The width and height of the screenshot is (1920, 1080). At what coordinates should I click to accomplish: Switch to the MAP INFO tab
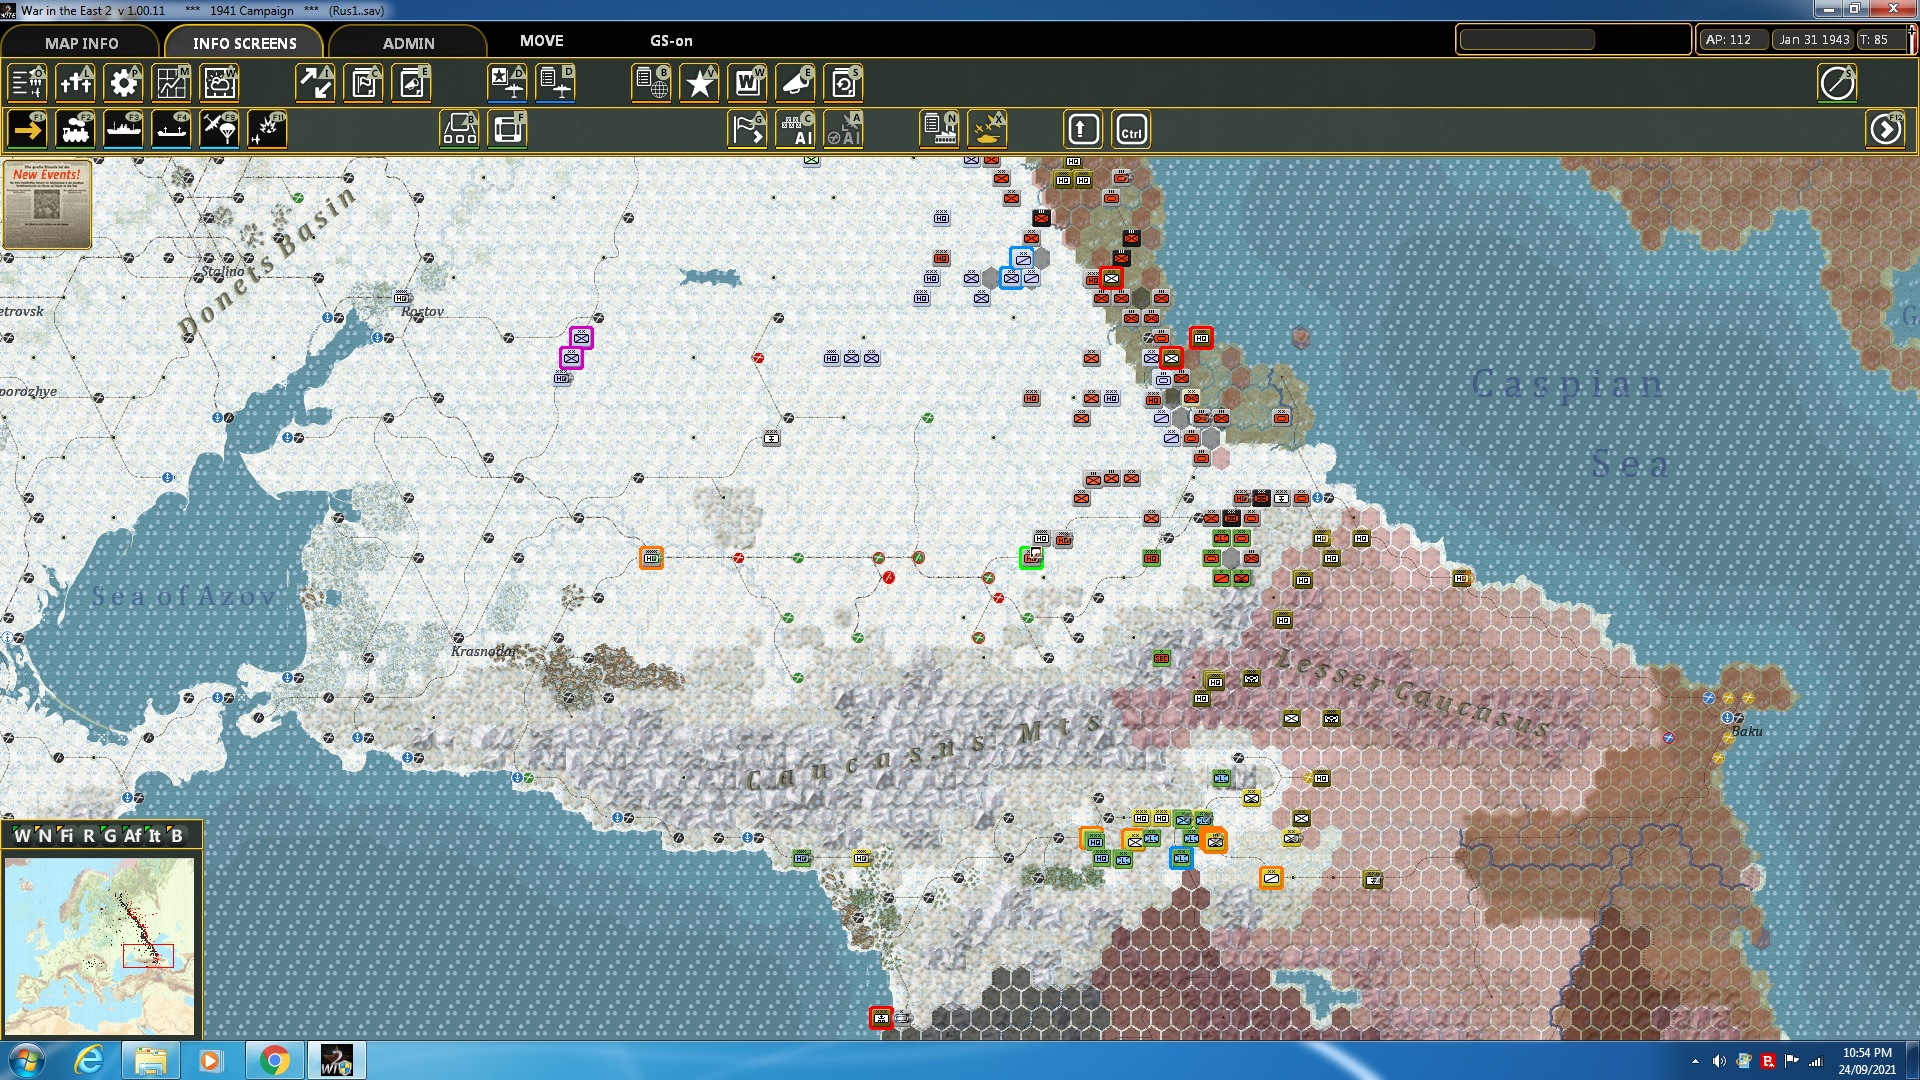pyautogui.click(x=81, y=43)
